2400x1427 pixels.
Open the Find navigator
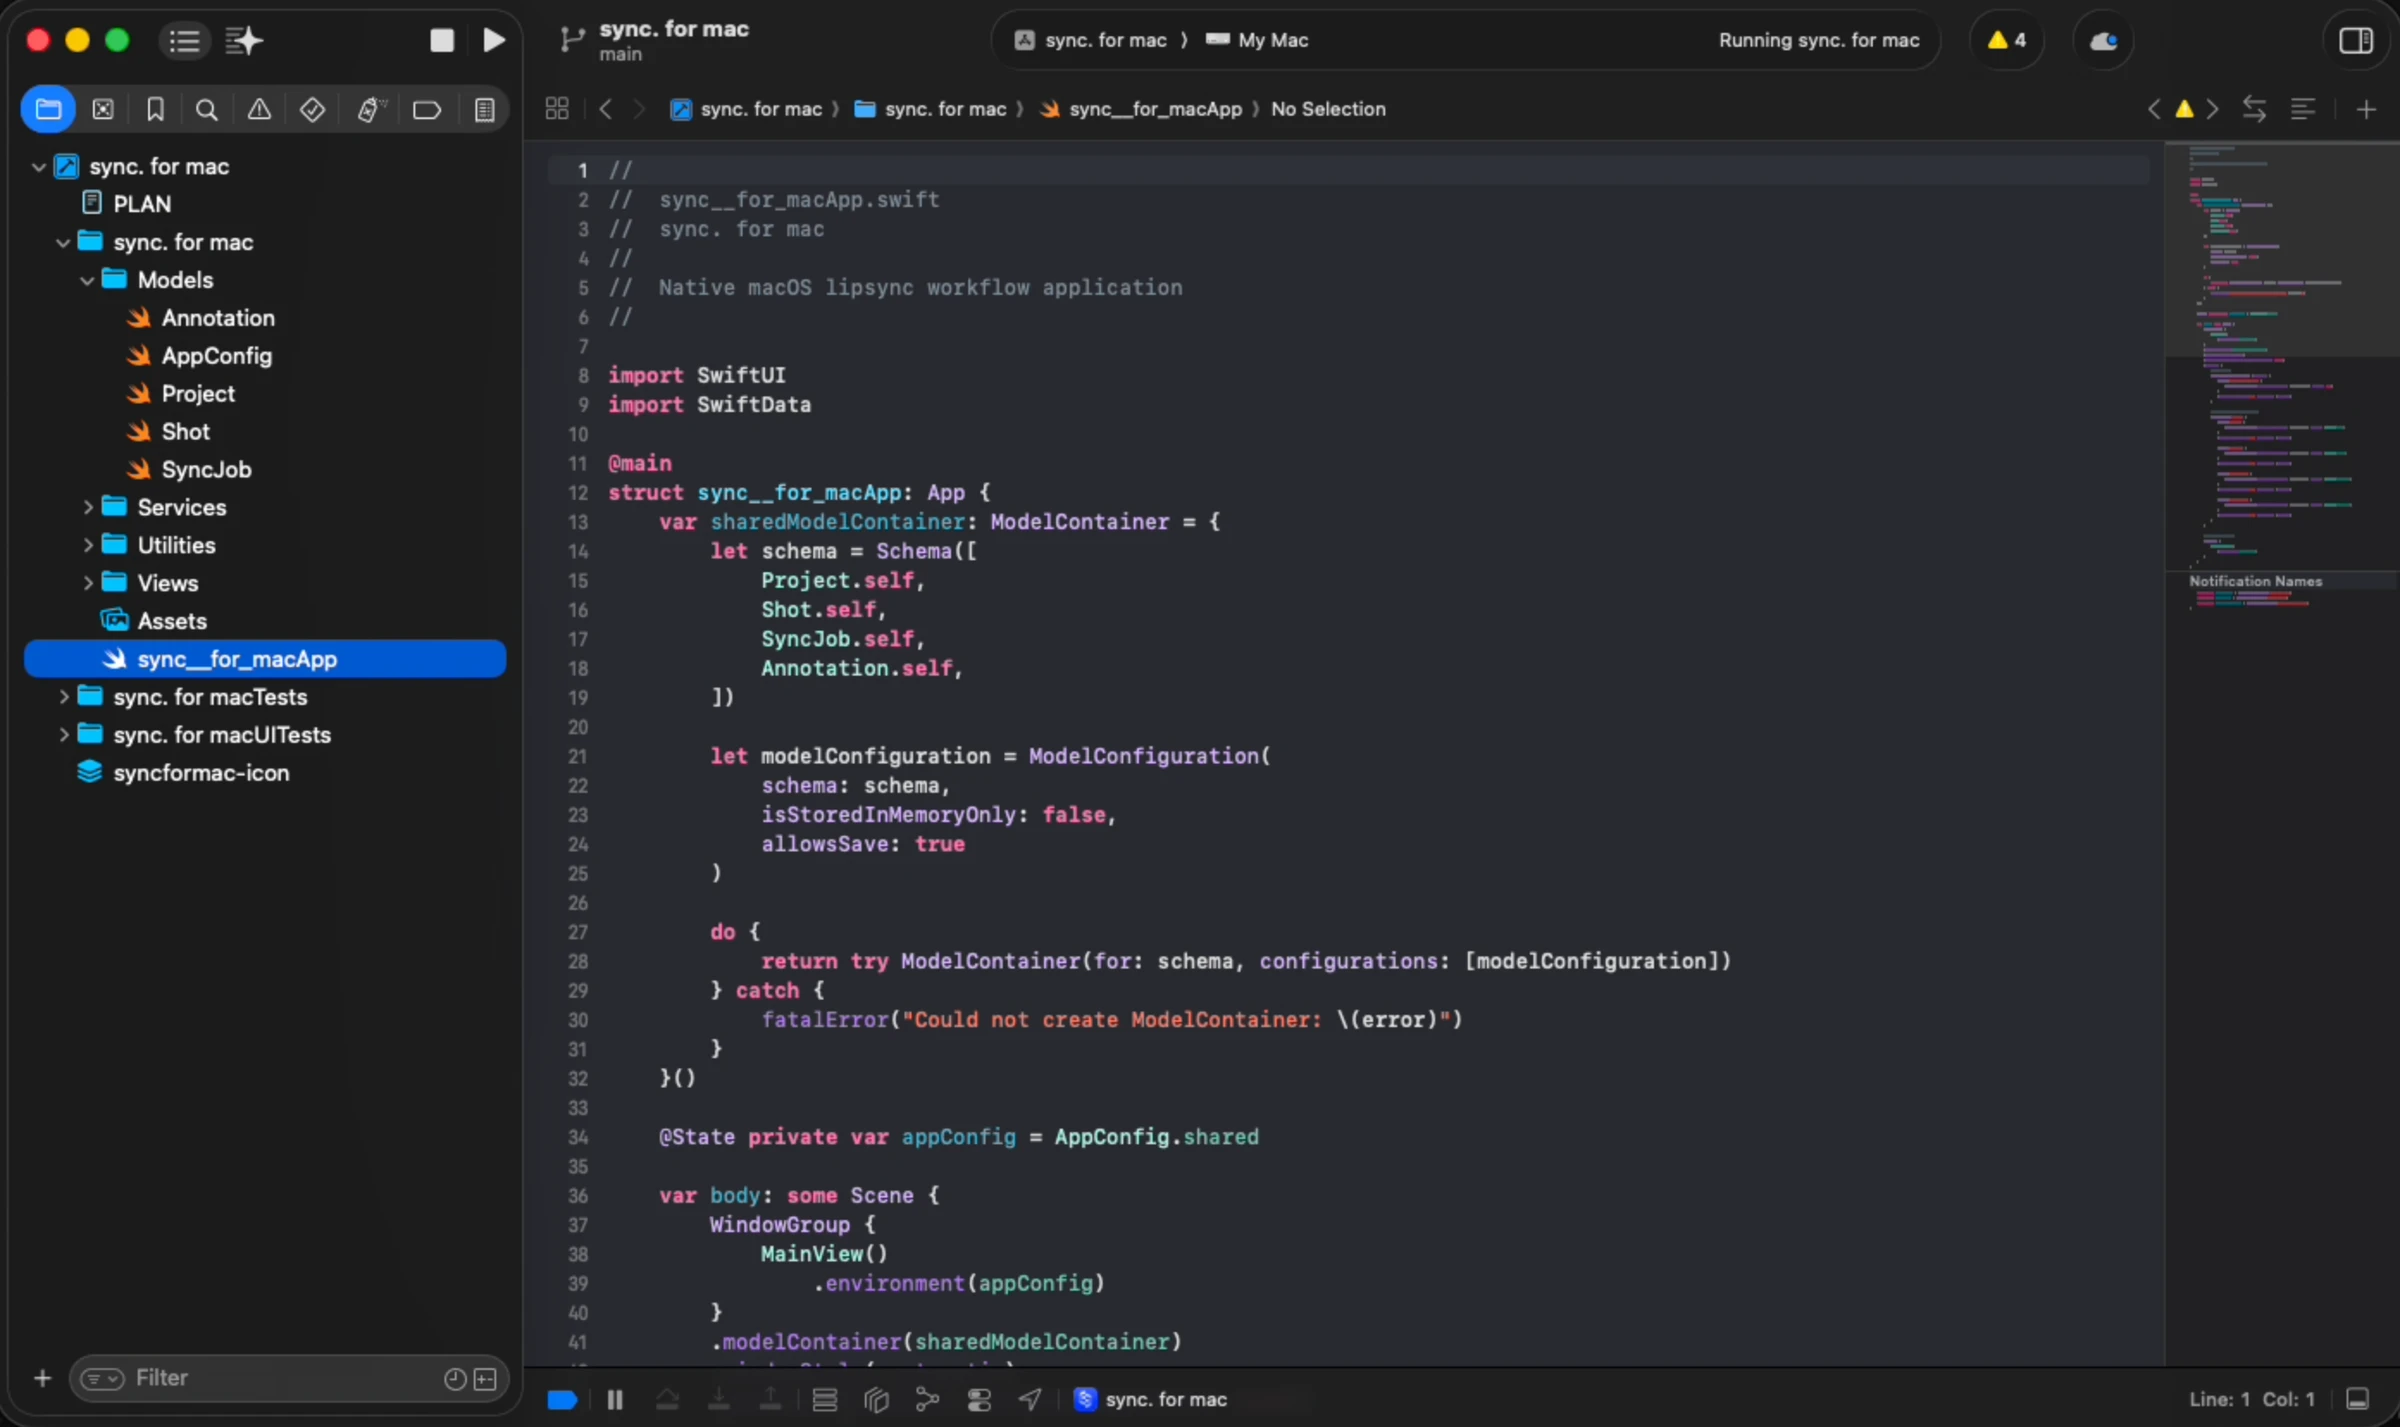206,109
